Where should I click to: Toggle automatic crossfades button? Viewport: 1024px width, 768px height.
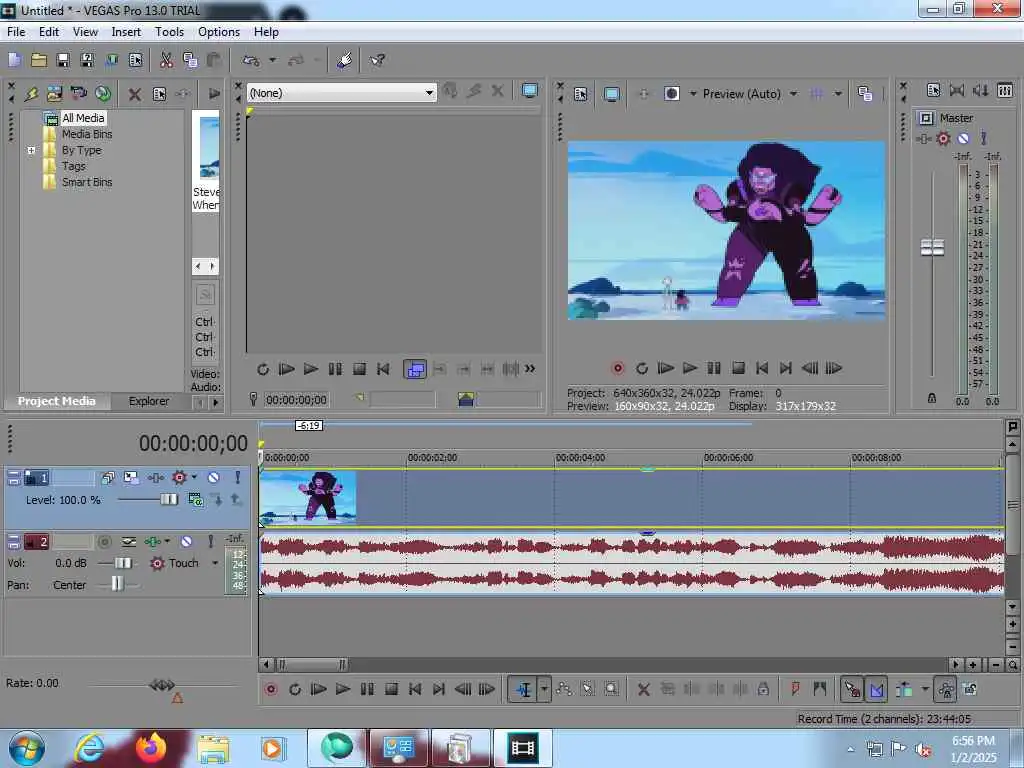tap(876, 689)
